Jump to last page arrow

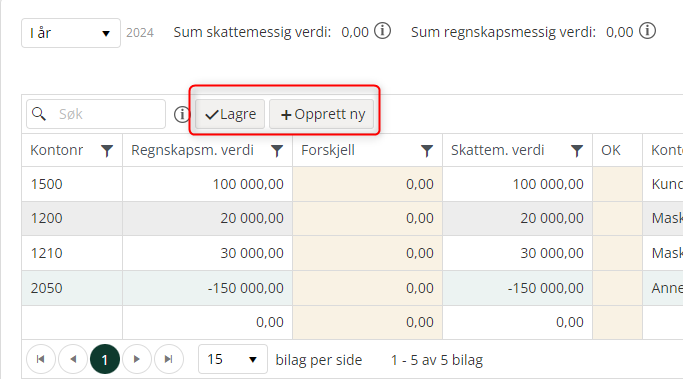[169, 359]
